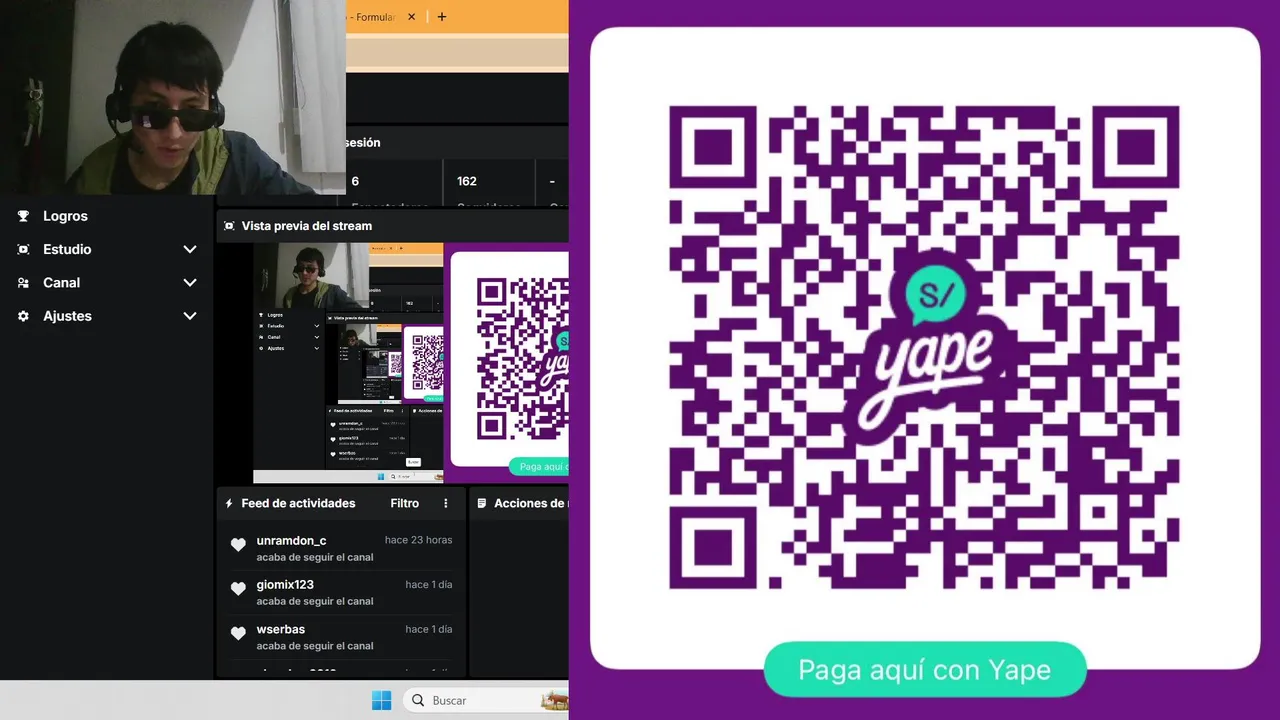Click the Vista previa del stream camera icon
This screenshot has height=720, width=1280.
point(229,226)
